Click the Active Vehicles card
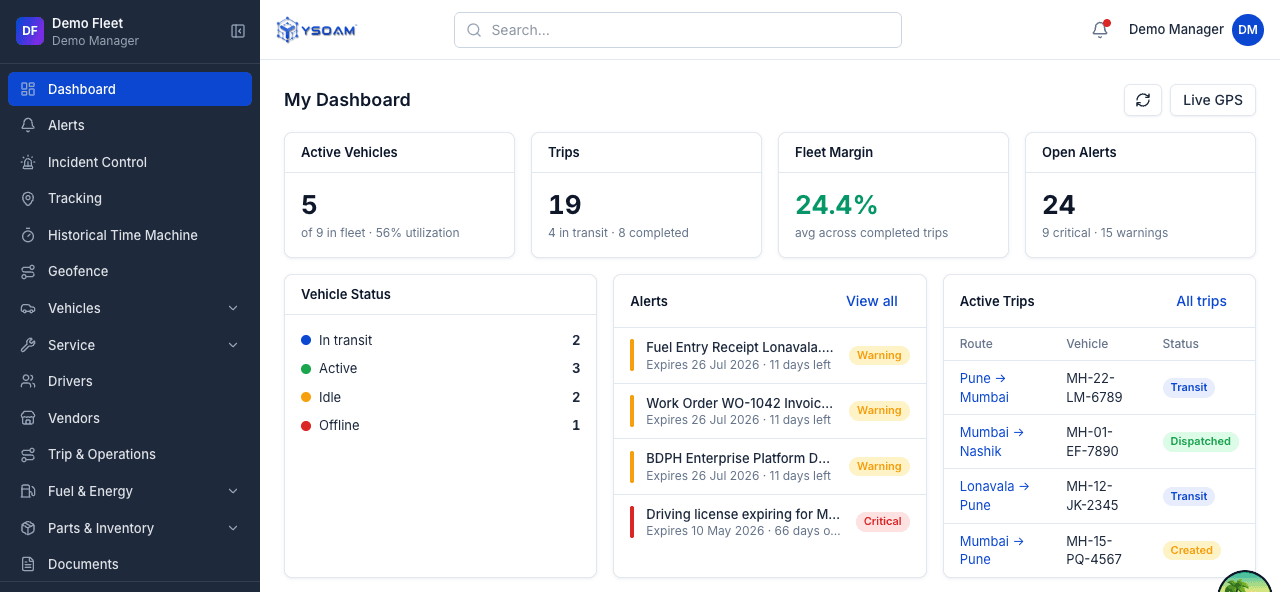1280x592 pixels. (399, 195)
